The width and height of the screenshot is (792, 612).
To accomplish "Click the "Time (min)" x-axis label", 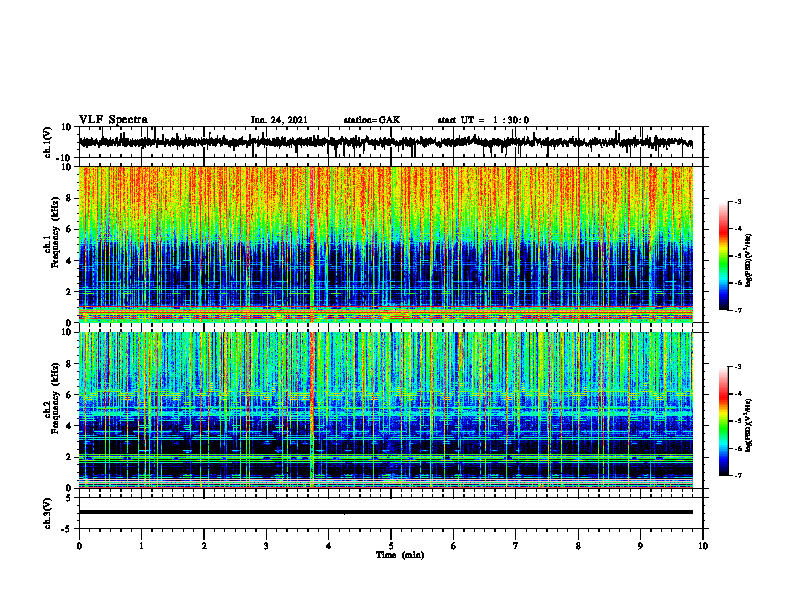I will 400,555.
